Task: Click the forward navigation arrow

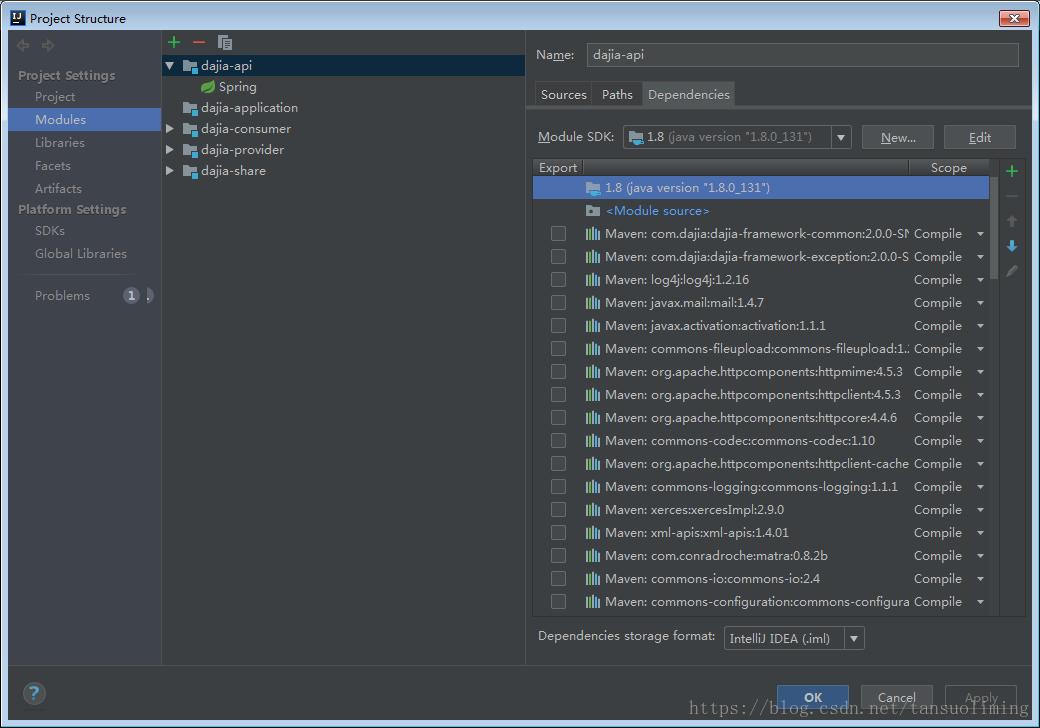Action: point(48,45)
